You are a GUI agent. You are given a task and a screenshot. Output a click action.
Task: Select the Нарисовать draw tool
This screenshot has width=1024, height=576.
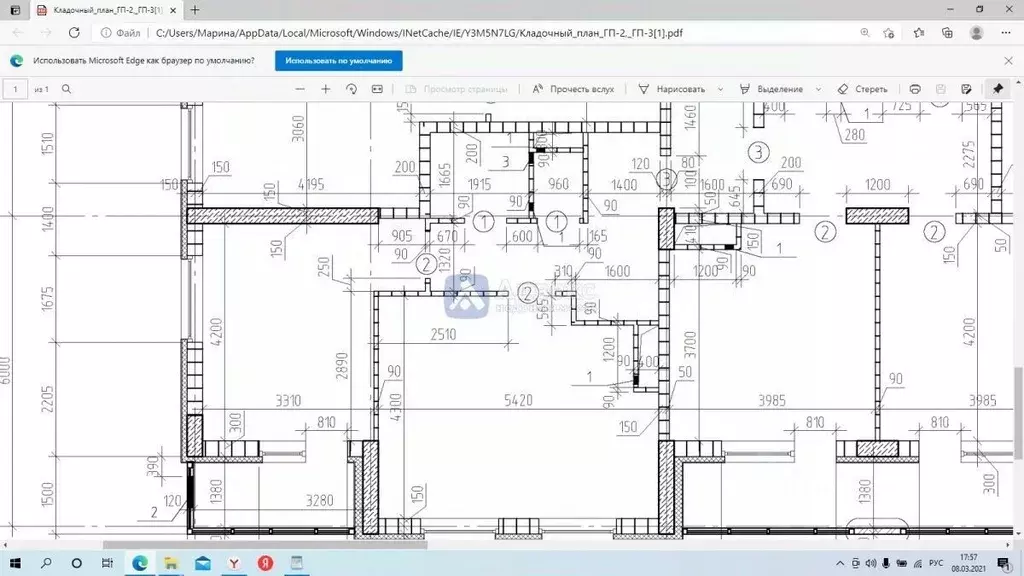(671, 89)
